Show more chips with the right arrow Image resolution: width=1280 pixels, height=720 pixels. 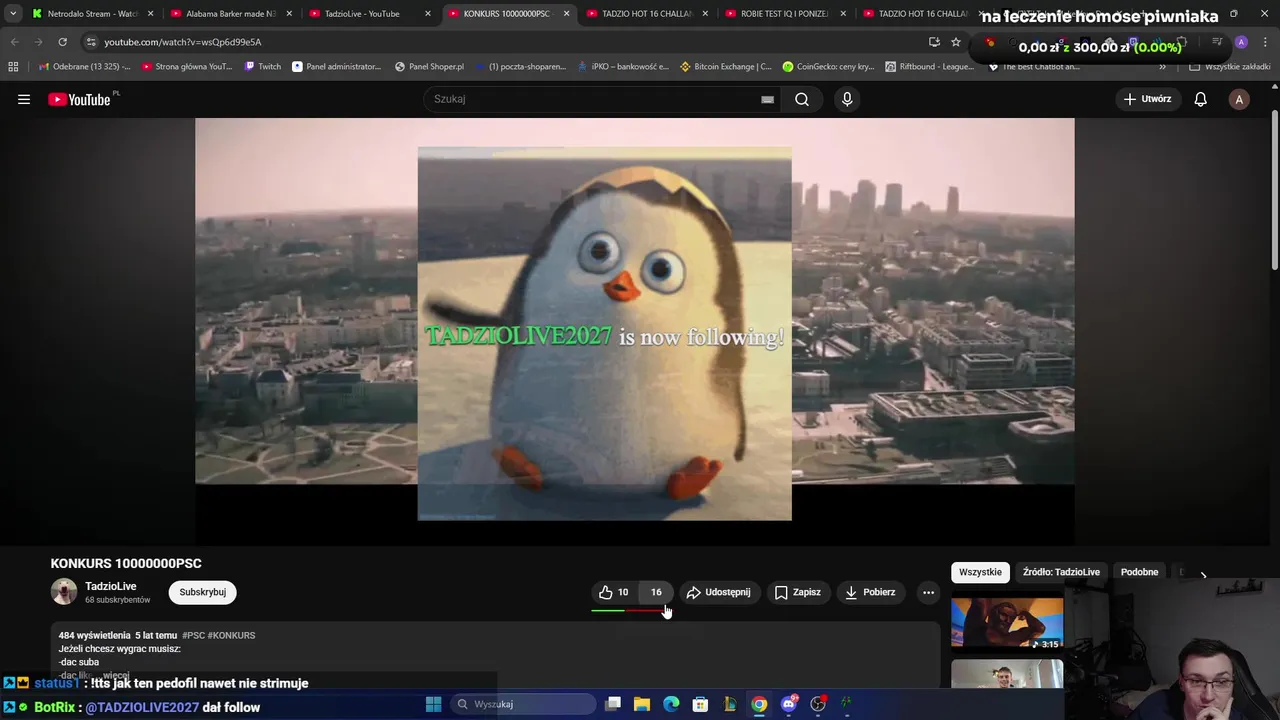tap(1203, 573)
